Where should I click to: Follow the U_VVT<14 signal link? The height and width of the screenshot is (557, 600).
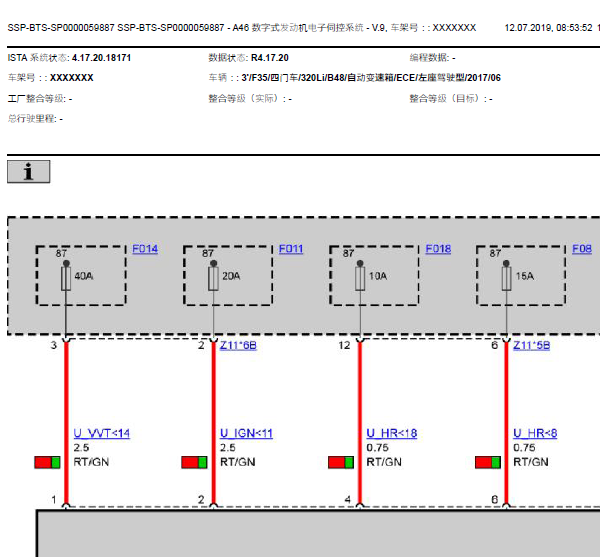pyautogui.click(x=101, y=433)
